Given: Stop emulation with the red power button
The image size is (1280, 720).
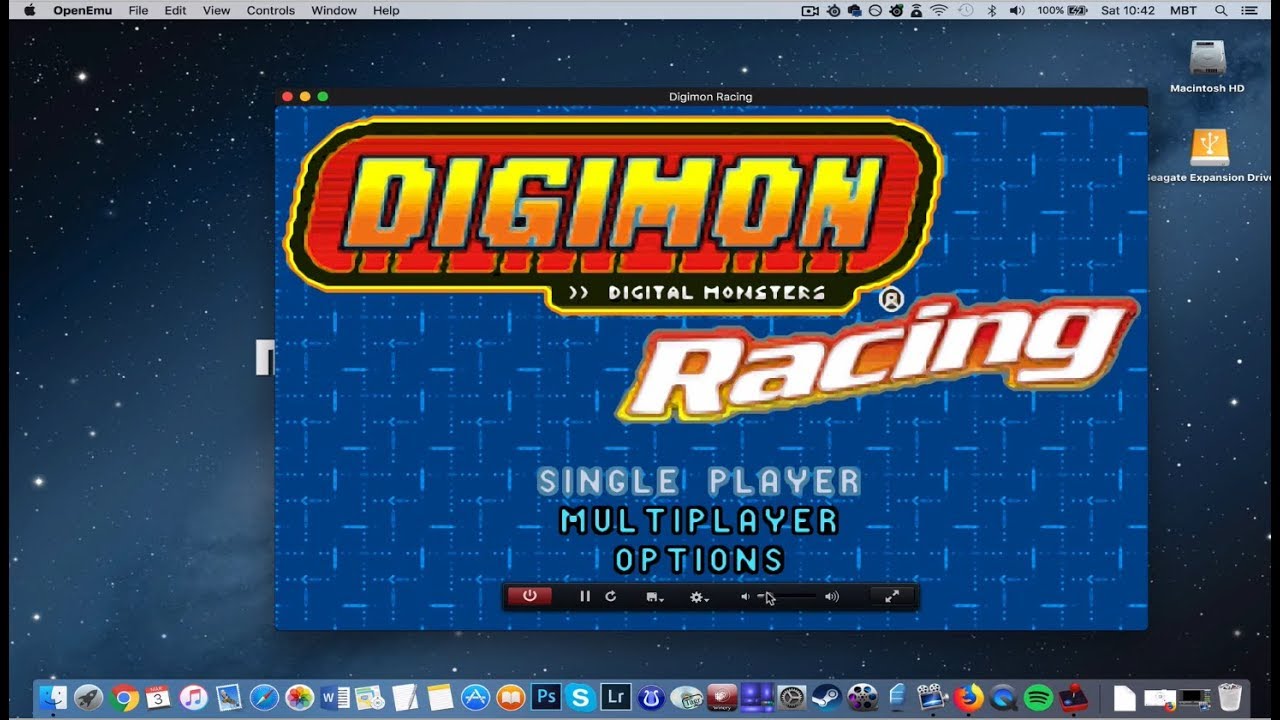Looking at the screenshot, I should pyautogui.click(x=530, y=596).
